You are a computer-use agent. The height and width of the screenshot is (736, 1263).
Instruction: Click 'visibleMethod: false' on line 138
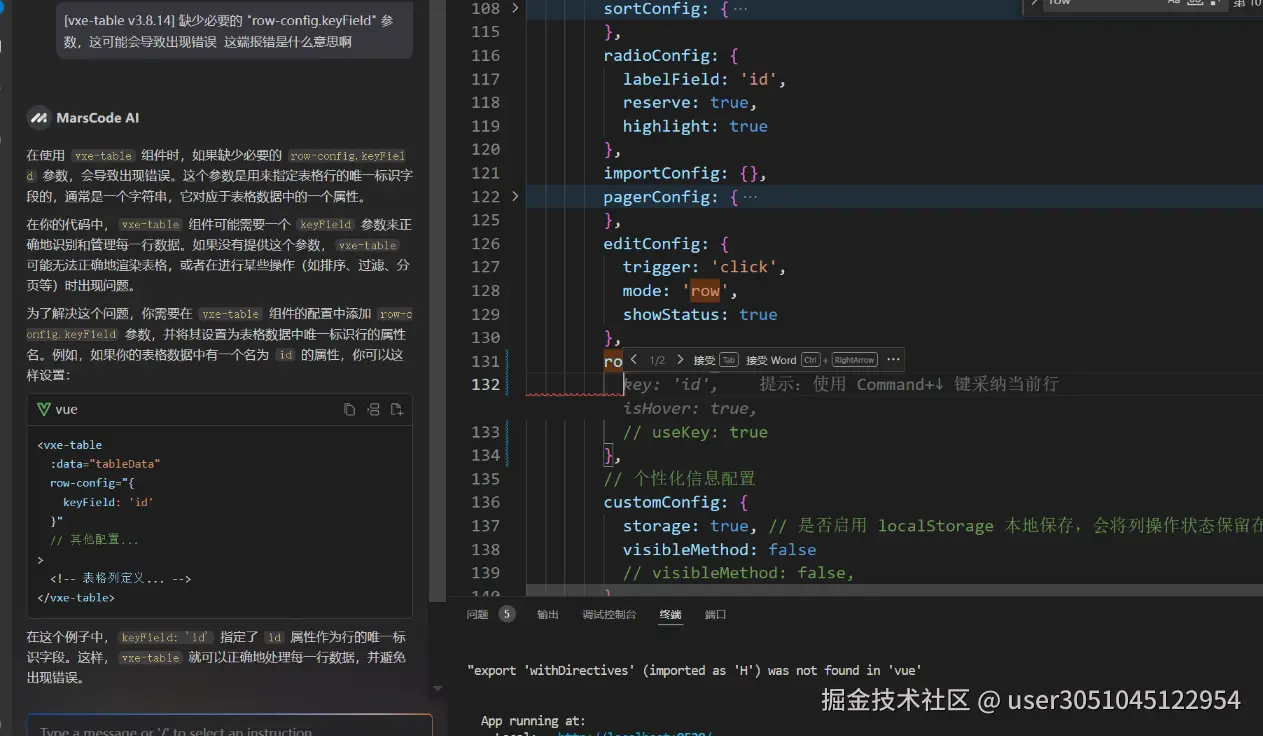tap(719, 549)
